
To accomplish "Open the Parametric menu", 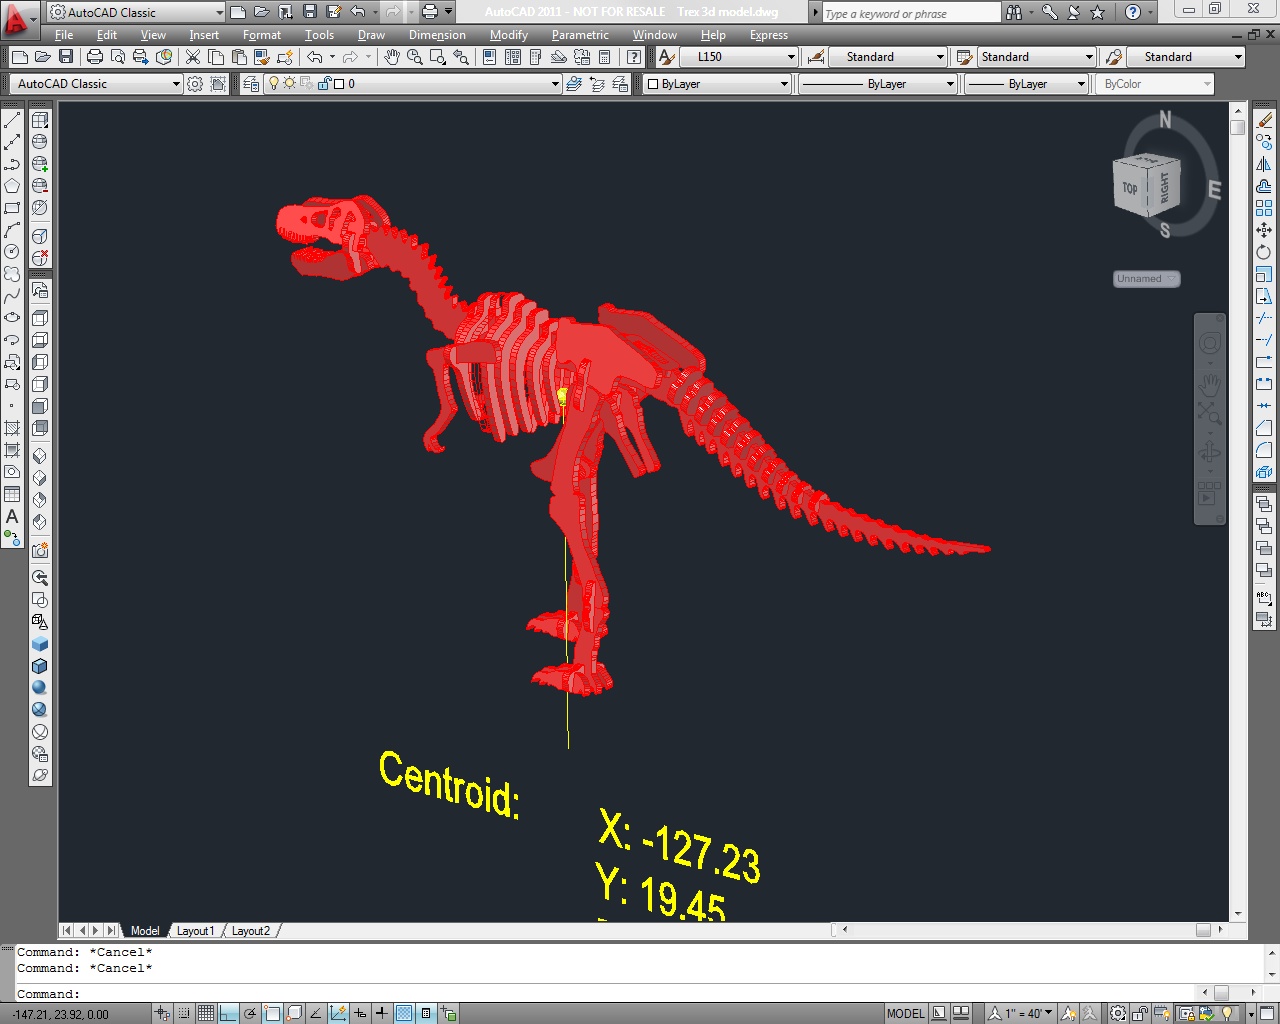I will (580, 35).
